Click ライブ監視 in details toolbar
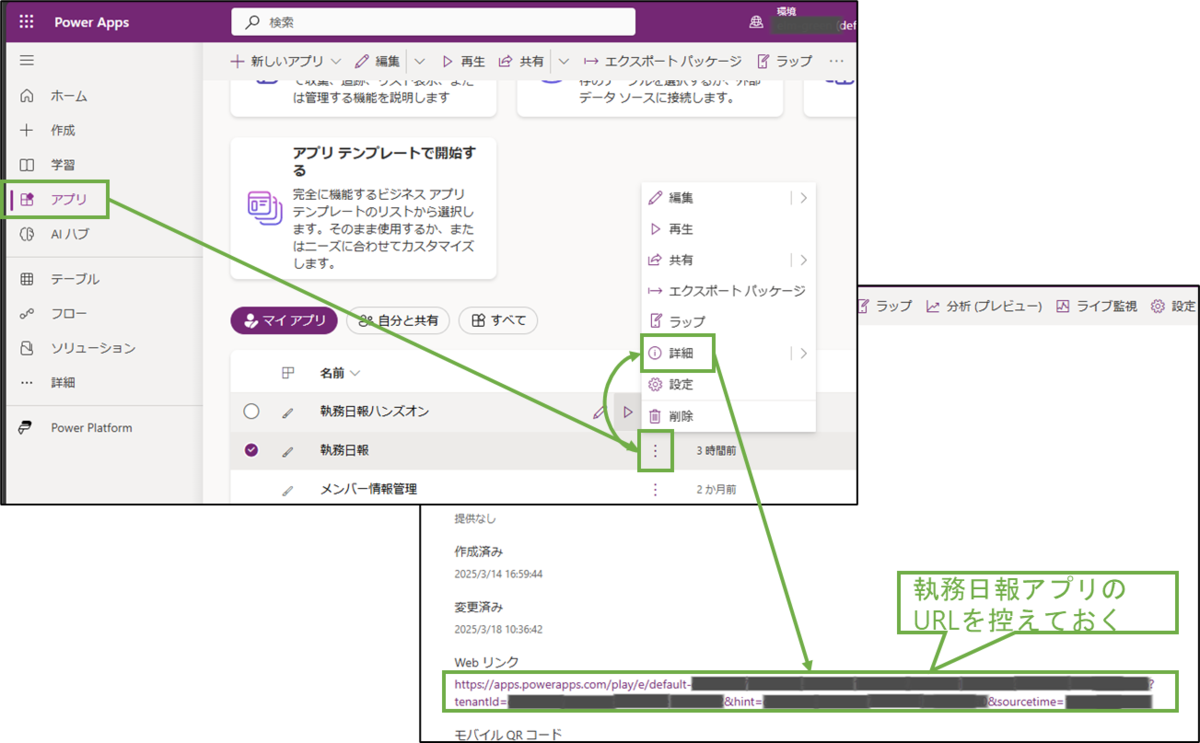The image size is (1200, 743). pos(1096,306)
